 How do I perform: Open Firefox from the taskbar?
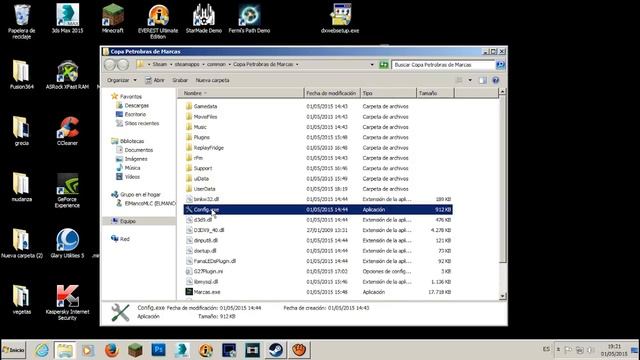pos(111,350)
